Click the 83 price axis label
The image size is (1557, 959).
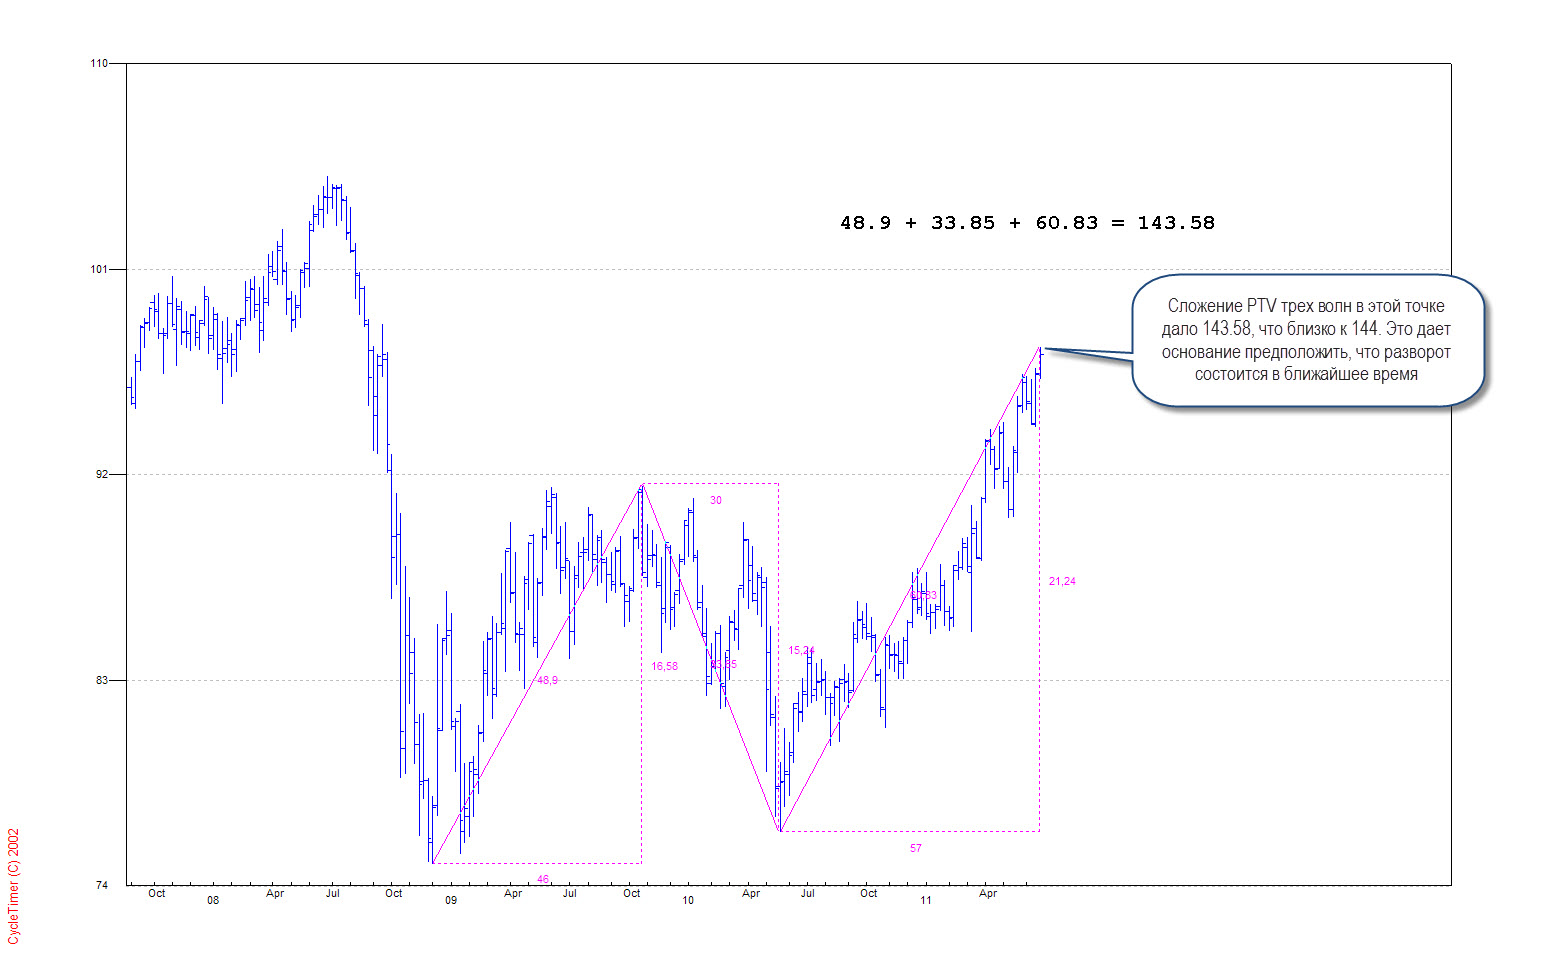102,680
